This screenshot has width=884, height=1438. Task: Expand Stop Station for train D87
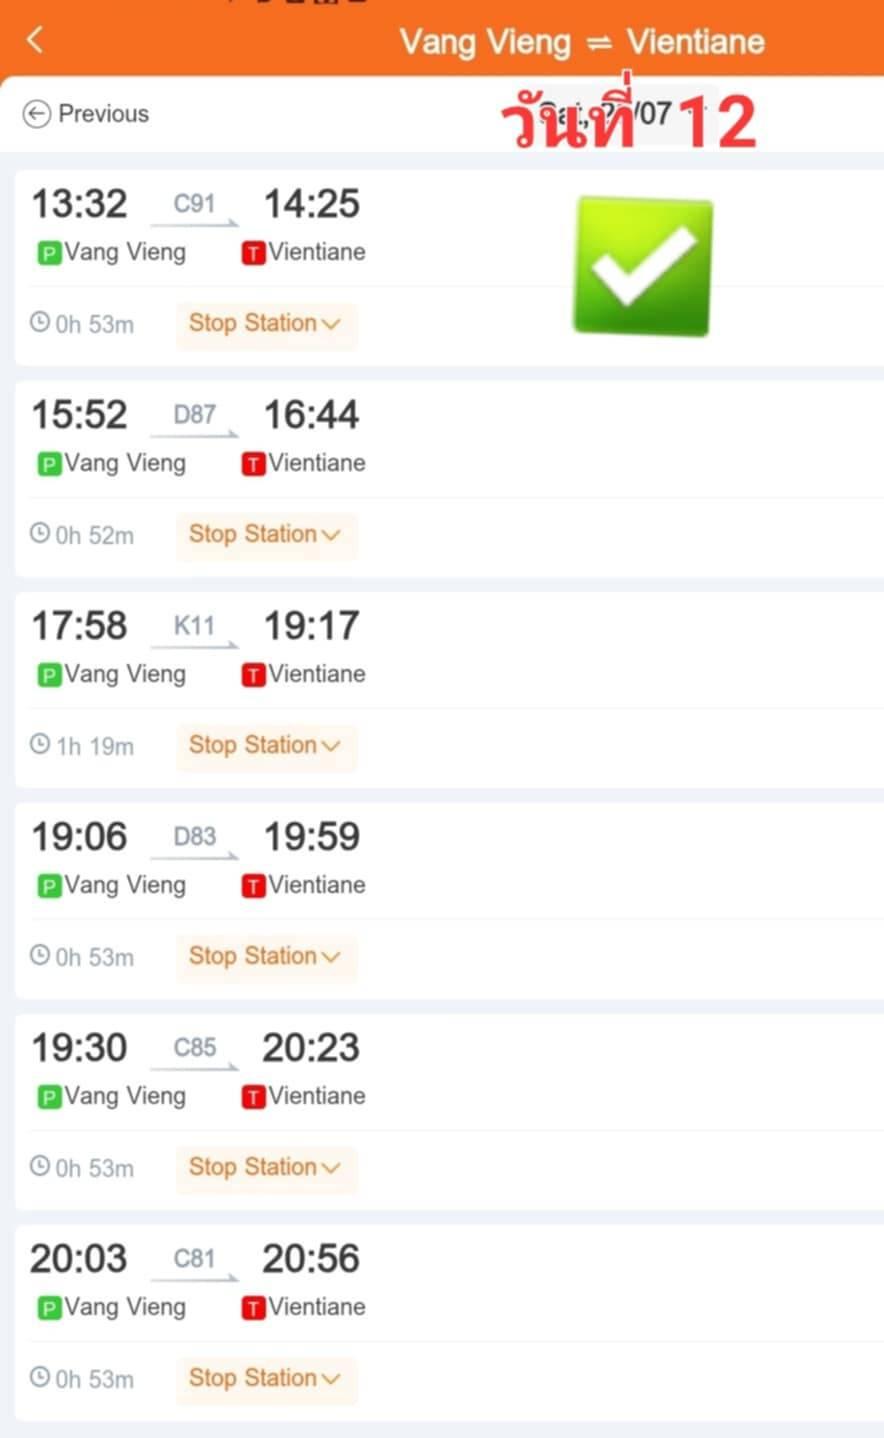[x=266, y=534]
